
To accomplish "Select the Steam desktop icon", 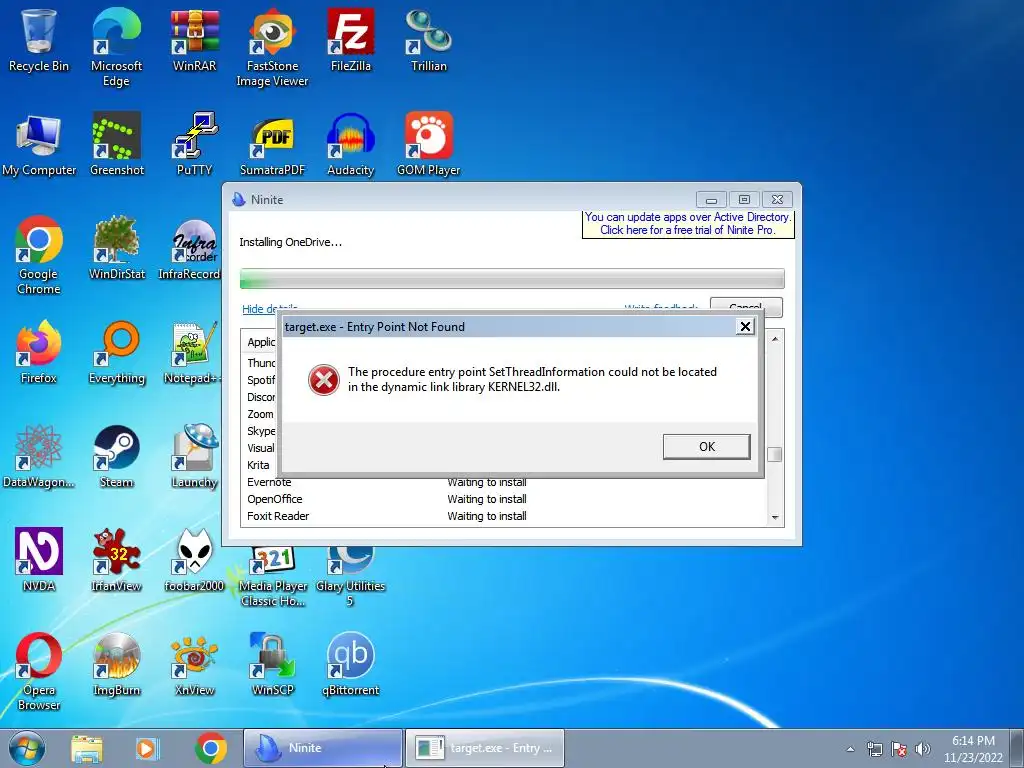I will [116, 456].
